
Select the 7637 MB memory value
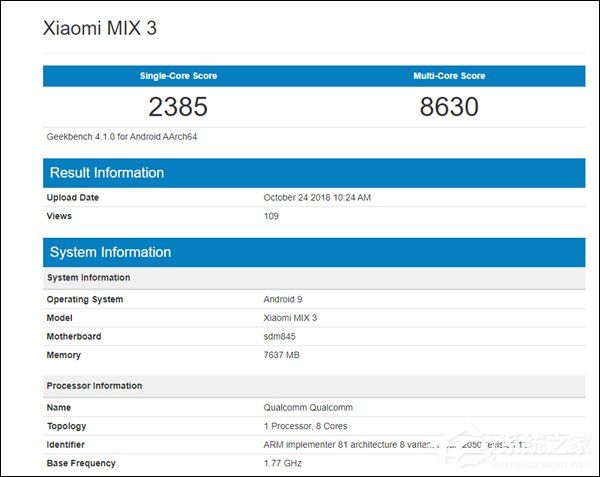tap(281, 355)
